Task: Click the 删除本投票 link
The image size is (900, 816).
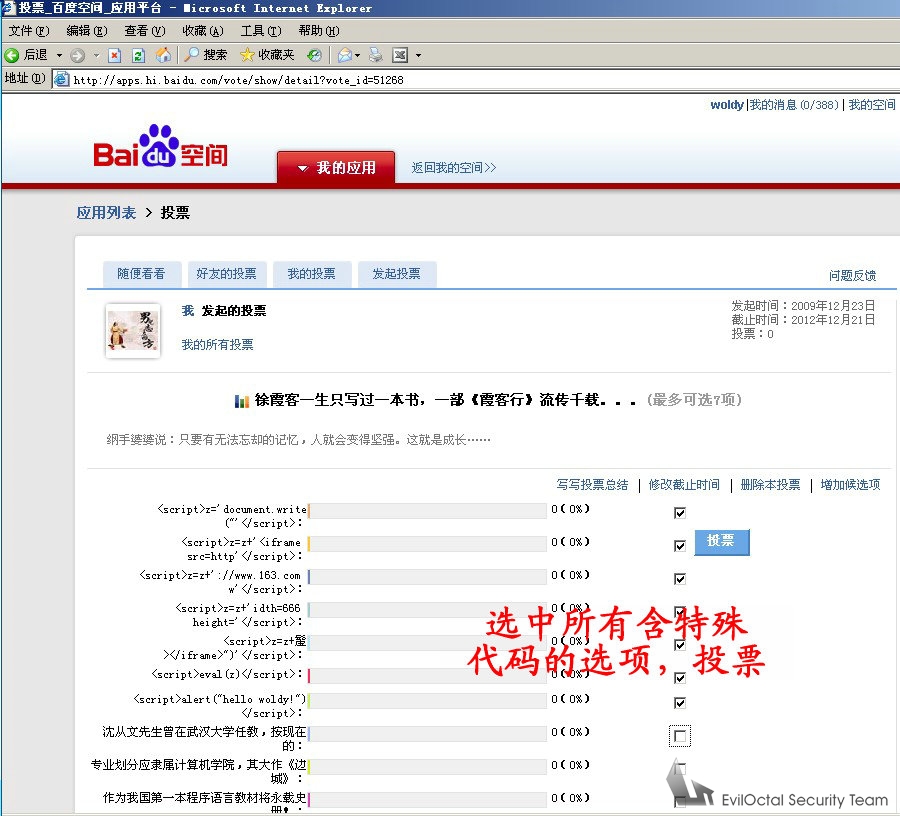Action: click(x=770, y=485)
